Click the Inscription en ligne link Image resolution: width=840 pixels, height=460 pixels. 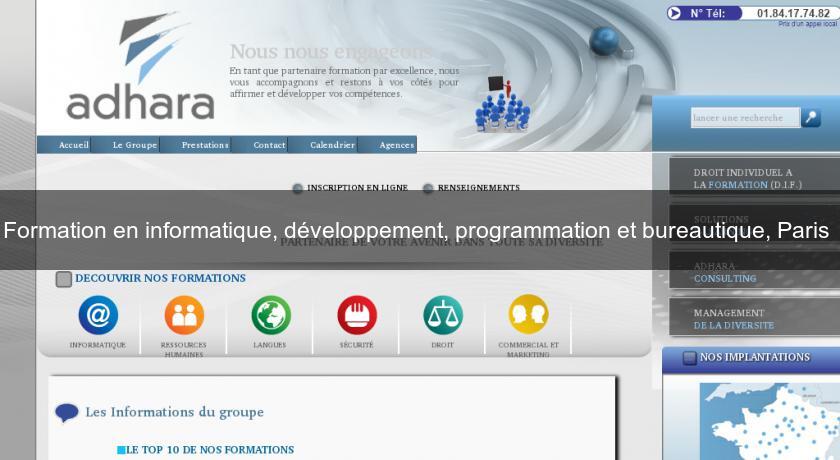click(x=357, y=187)
